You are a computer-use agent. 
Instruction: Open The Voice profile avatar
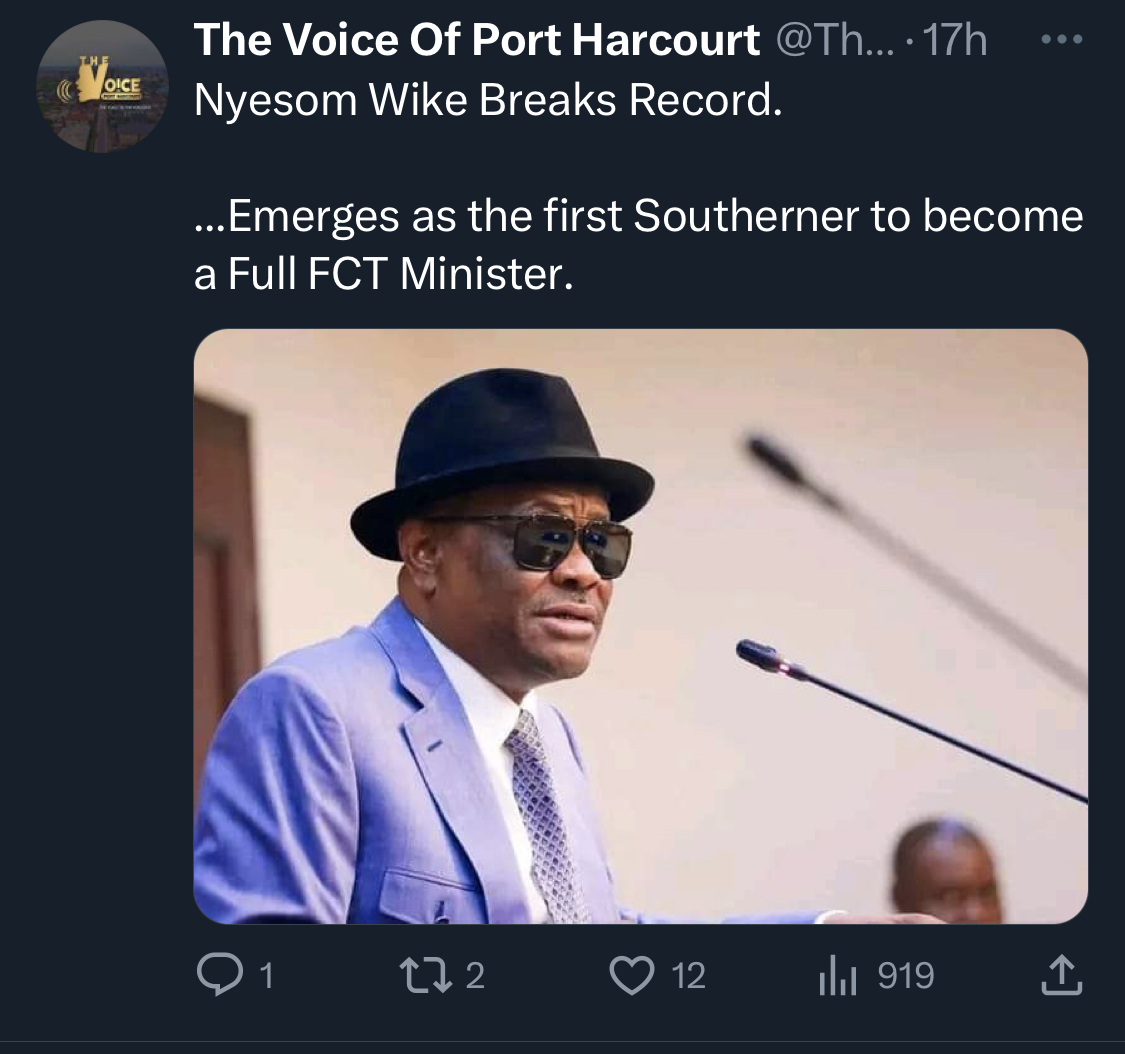tap(102, 86)
